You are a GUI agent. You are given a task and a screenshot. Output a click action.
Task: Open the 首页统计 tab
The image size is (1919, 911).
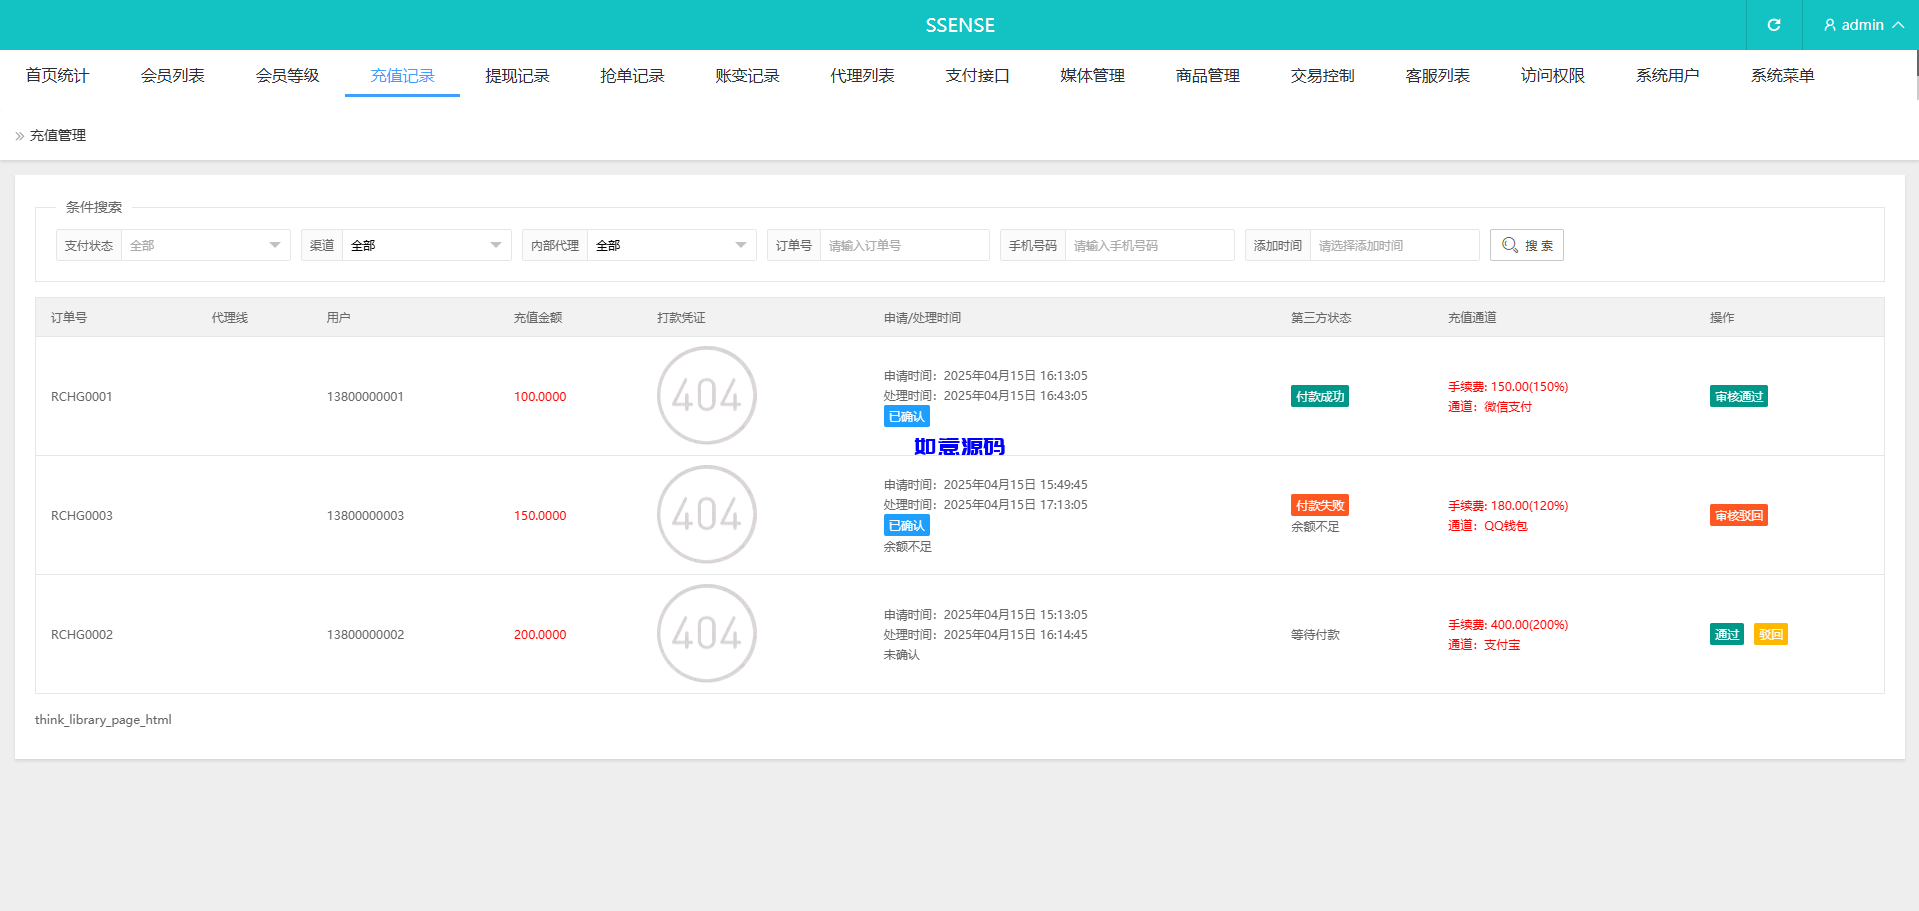pos(57,76)
